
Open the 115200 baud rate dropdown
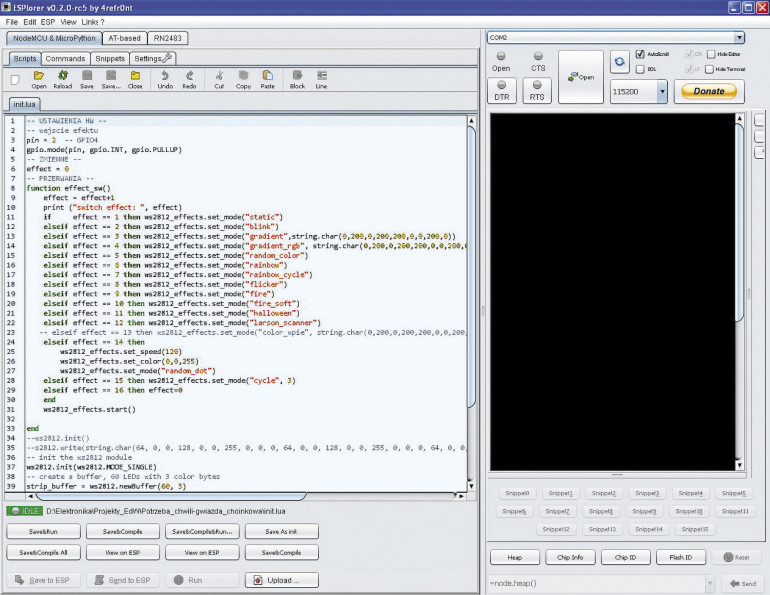pyautogui.click(x=662, y=91)
